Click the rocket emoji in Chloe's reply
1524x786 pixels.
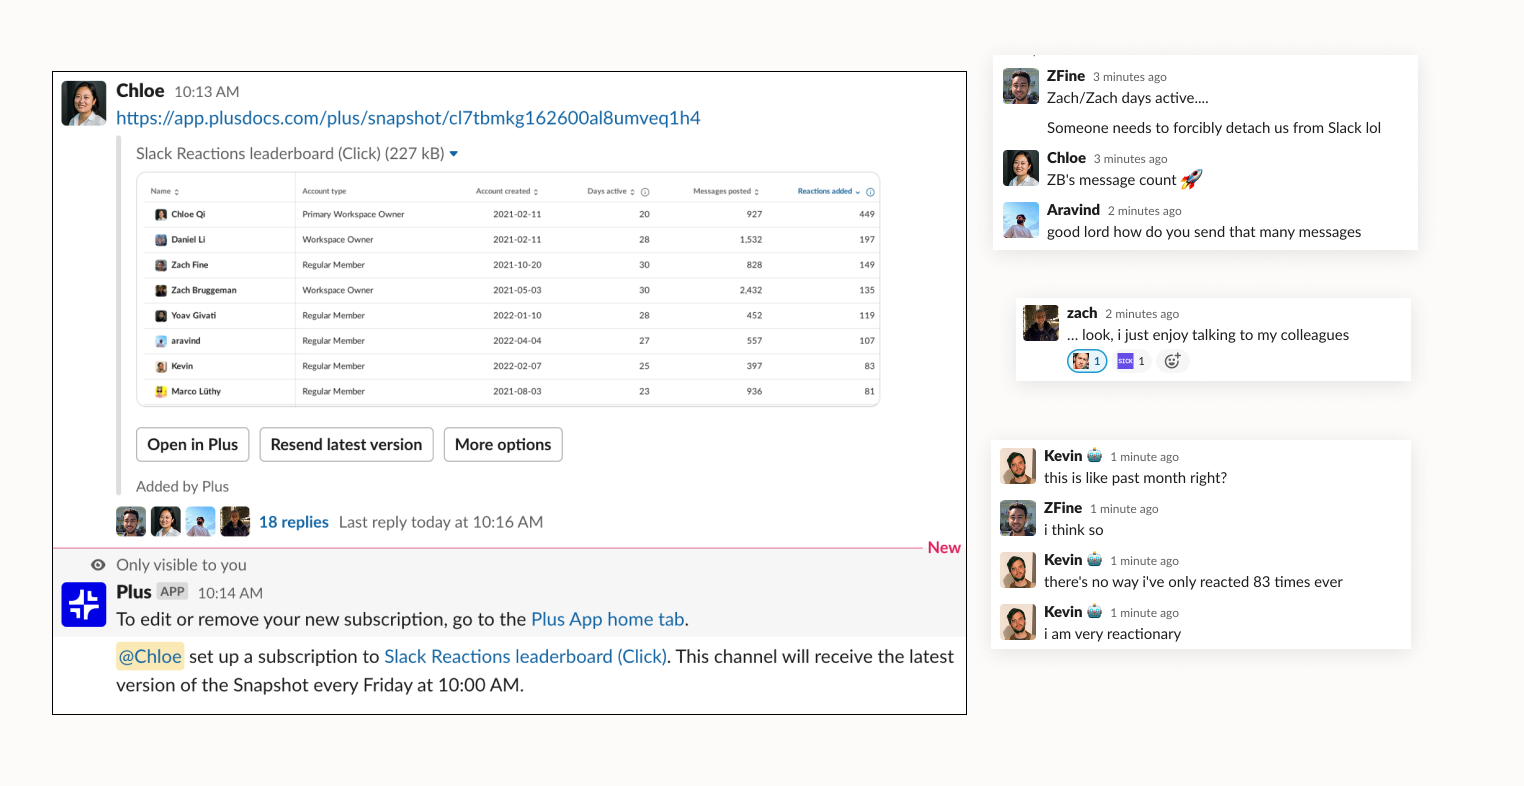tap(1191, 180)
